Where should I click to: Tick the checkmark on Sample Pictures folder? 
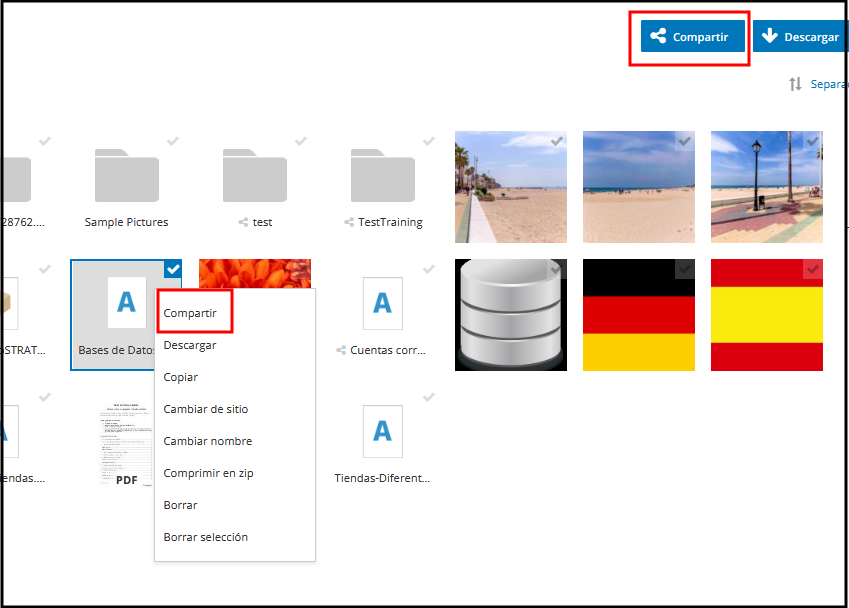pyautogui.click(x=173, y=141)
